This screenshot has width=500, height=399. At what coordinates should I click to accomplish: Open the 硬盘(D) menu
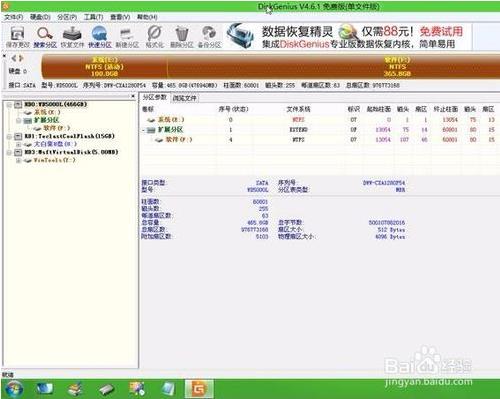tap(40, 17)
